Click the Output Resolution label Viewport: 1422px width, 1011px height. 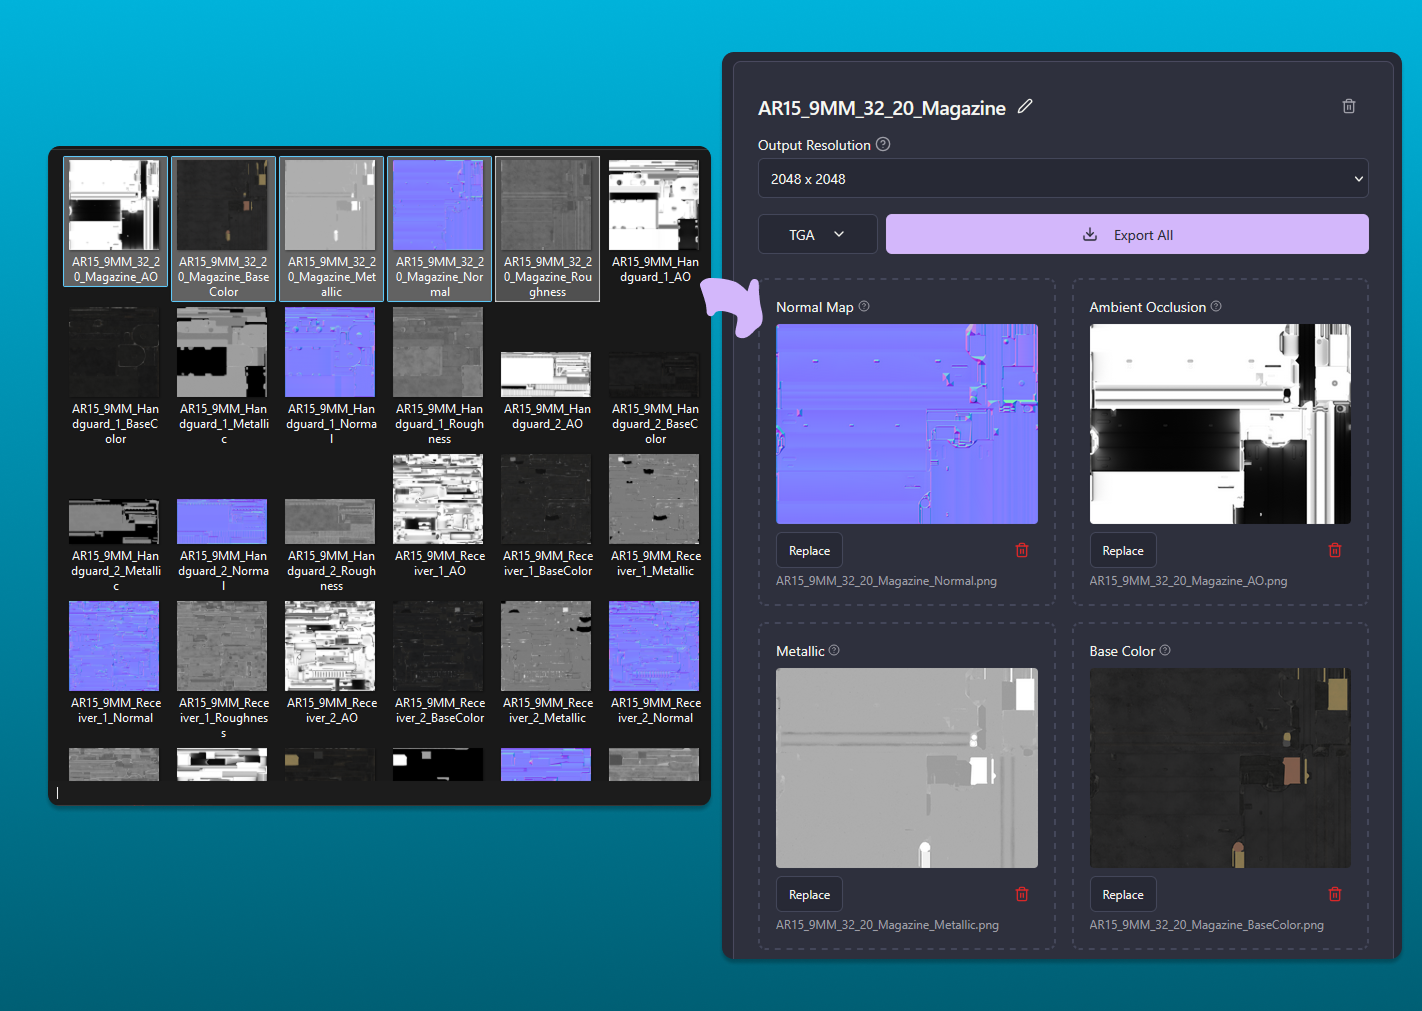pyautogui.click(x=814, y=145)
